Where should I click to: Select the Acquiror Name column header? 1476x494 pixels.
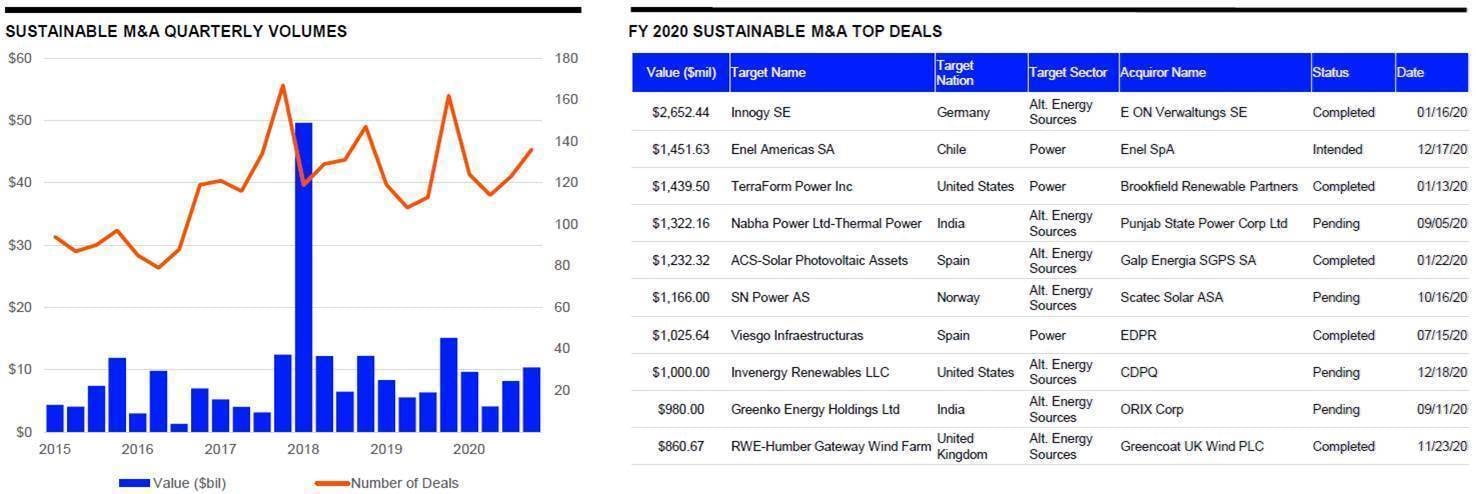tap(1163, 73)
